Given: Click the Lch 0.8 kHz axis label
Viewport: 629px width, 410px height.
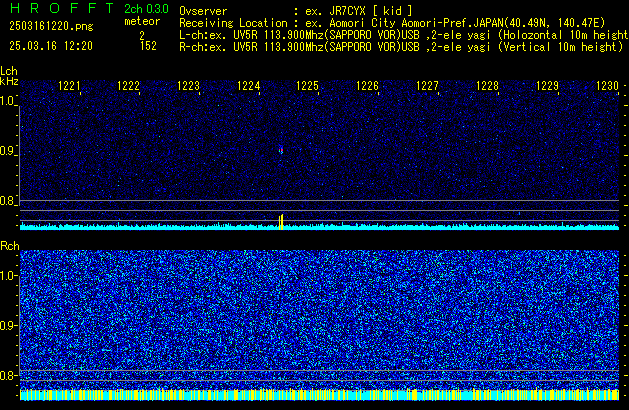Looking at the screenshot, I should click(x=7, y=201).
